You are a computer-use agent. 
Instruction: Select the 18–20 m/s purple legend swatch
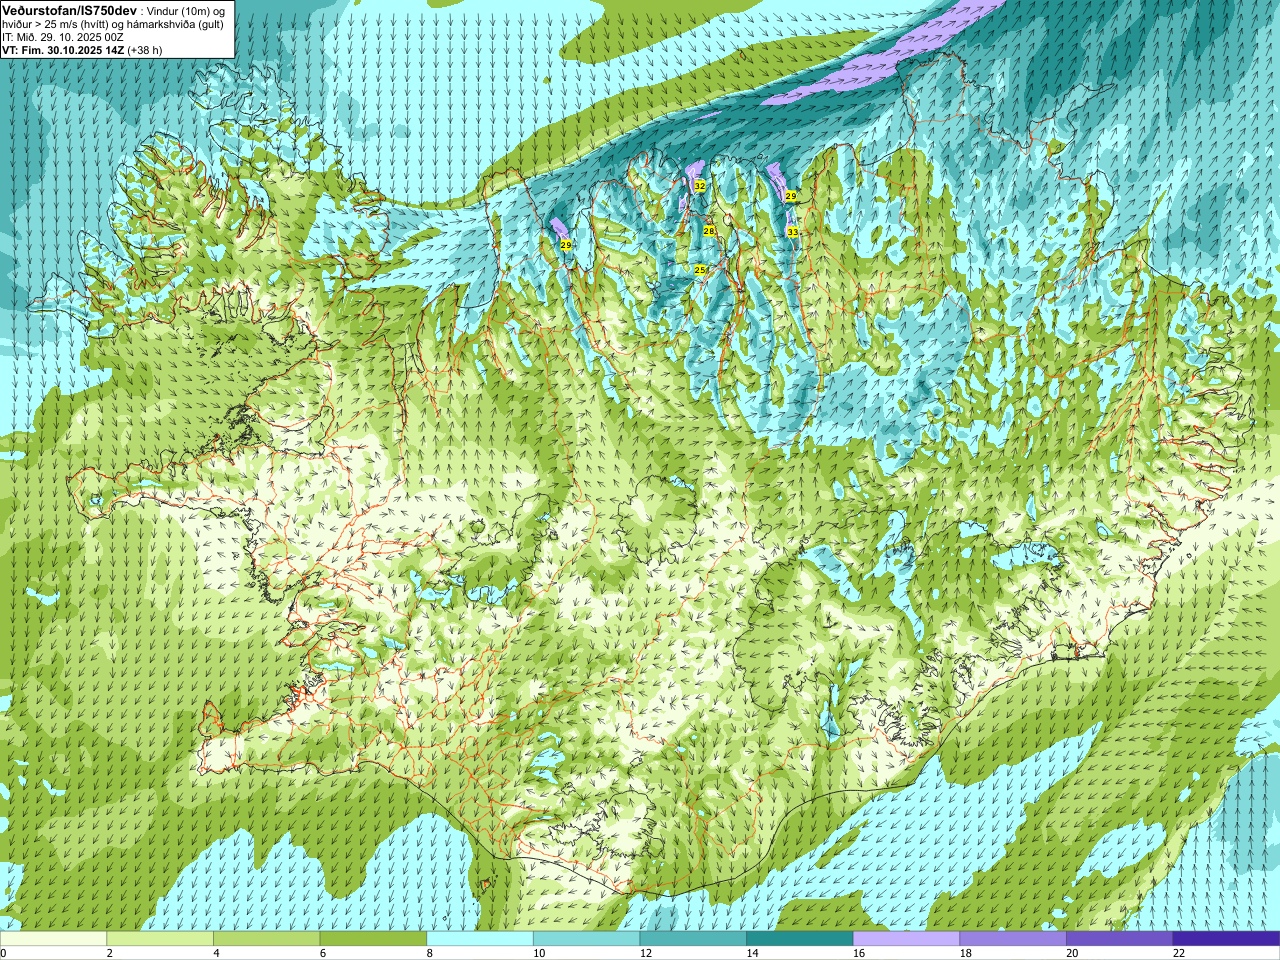[1013, 939]
